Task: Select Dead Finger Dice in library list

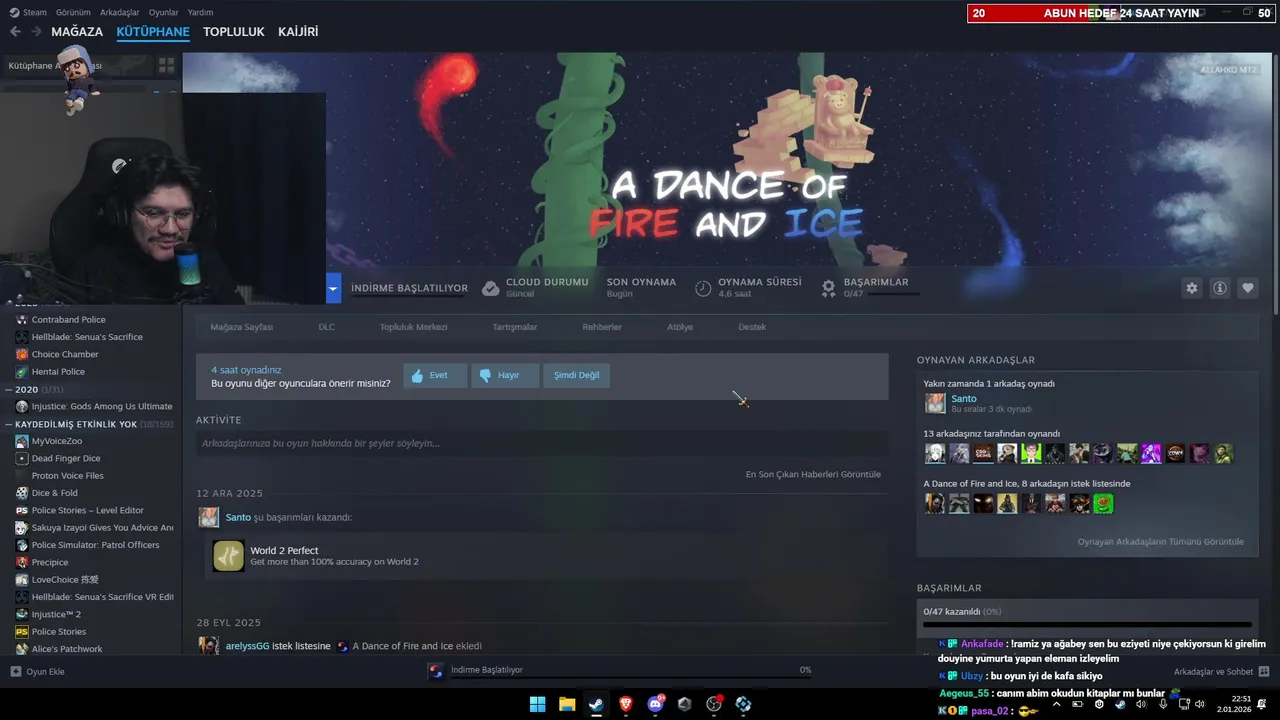Action: [x=66, y=458]
